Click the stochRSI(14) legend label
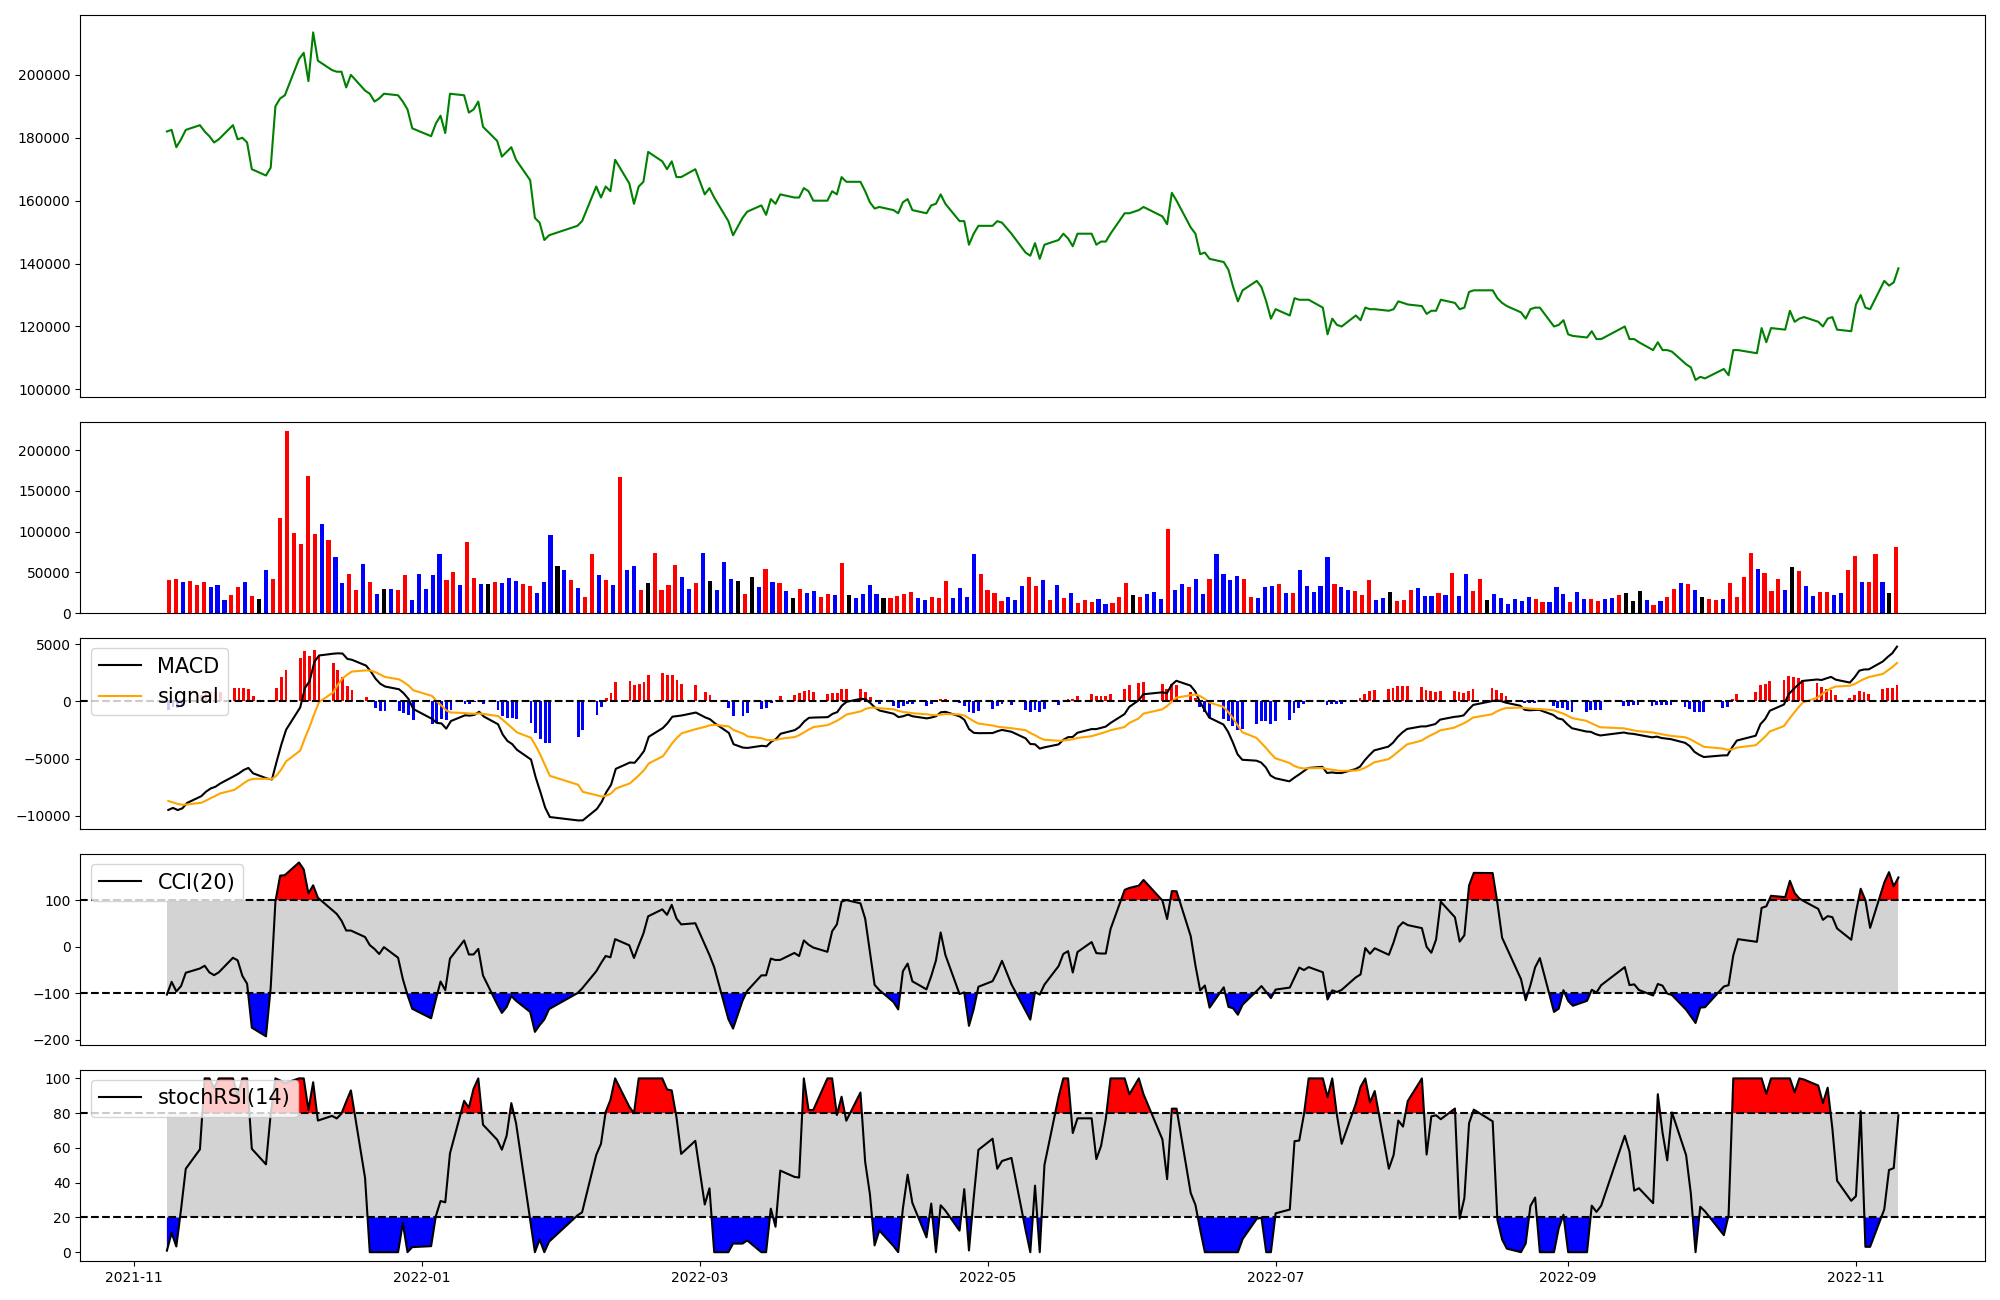The width and height of the screenshot is (2000, 1300). coord(223,1097)
